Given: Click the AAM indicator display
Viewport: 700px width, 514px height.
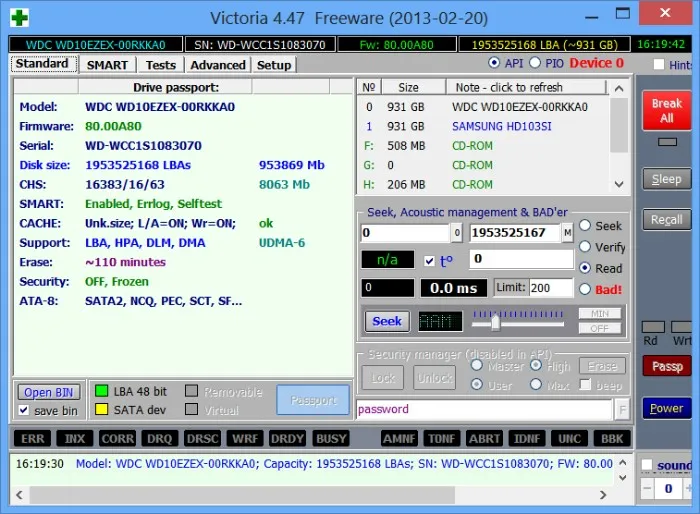Looking at the screenshot, I should [440, 322].
